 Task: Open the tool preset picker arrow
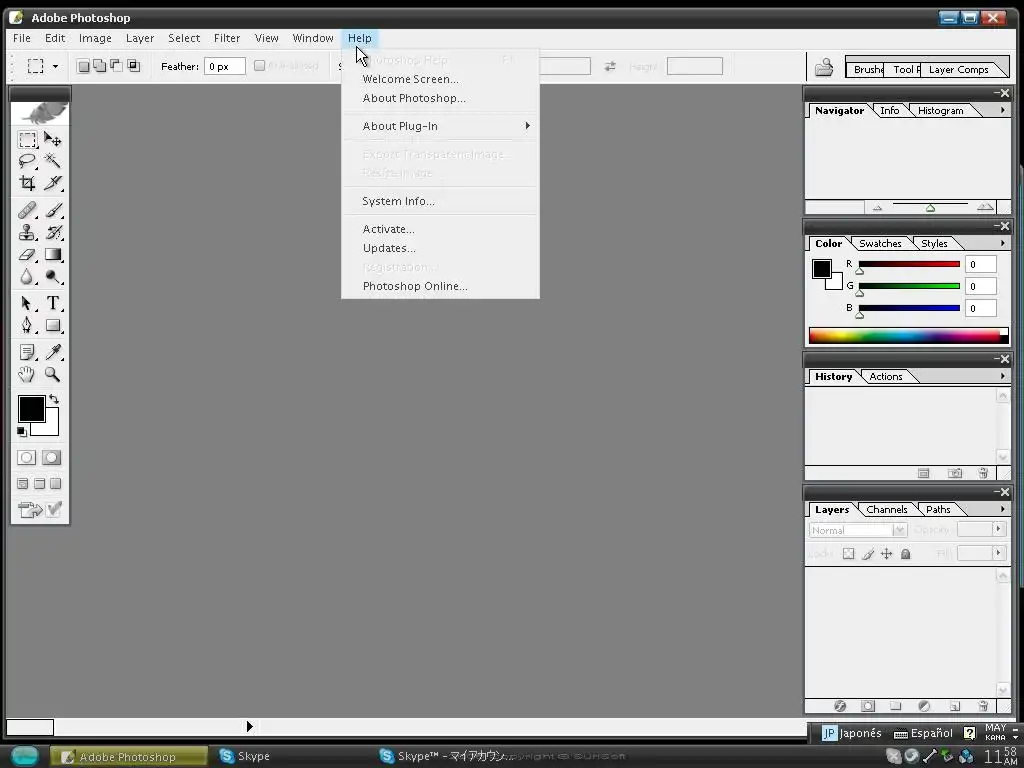pos(56,66)
